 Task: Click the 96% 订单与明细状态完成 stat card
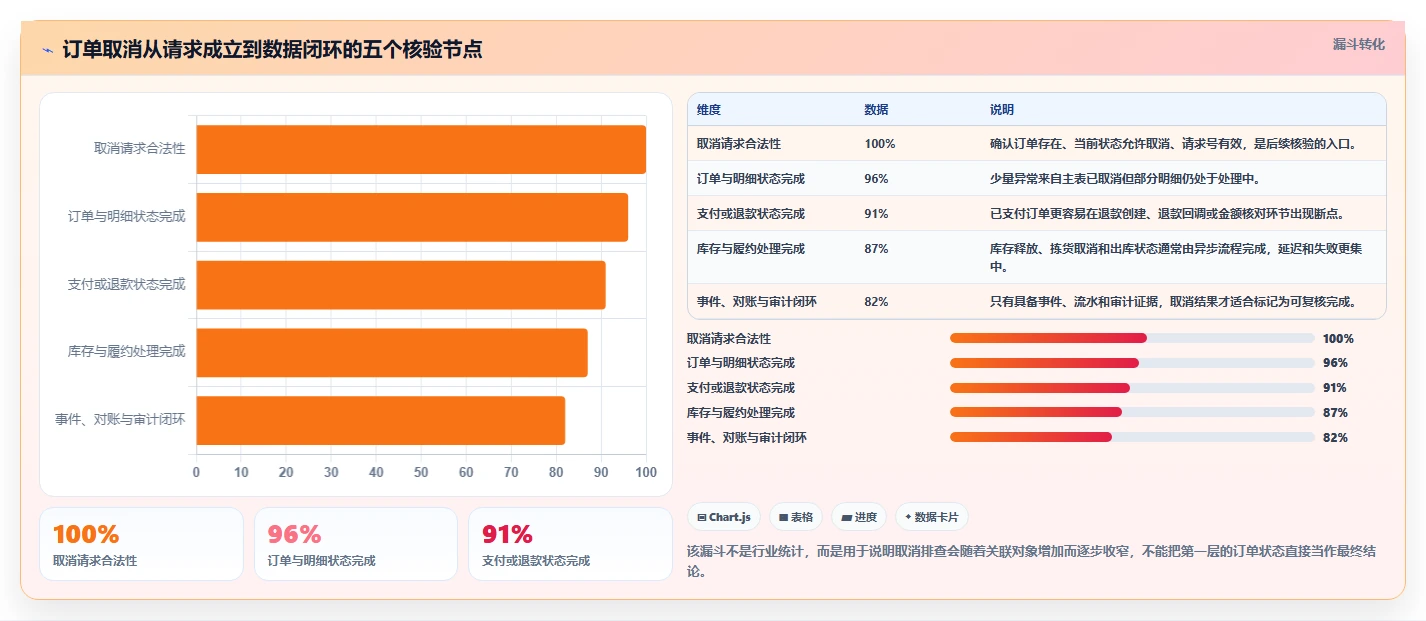pyautogui.click(x=356, y=544)
